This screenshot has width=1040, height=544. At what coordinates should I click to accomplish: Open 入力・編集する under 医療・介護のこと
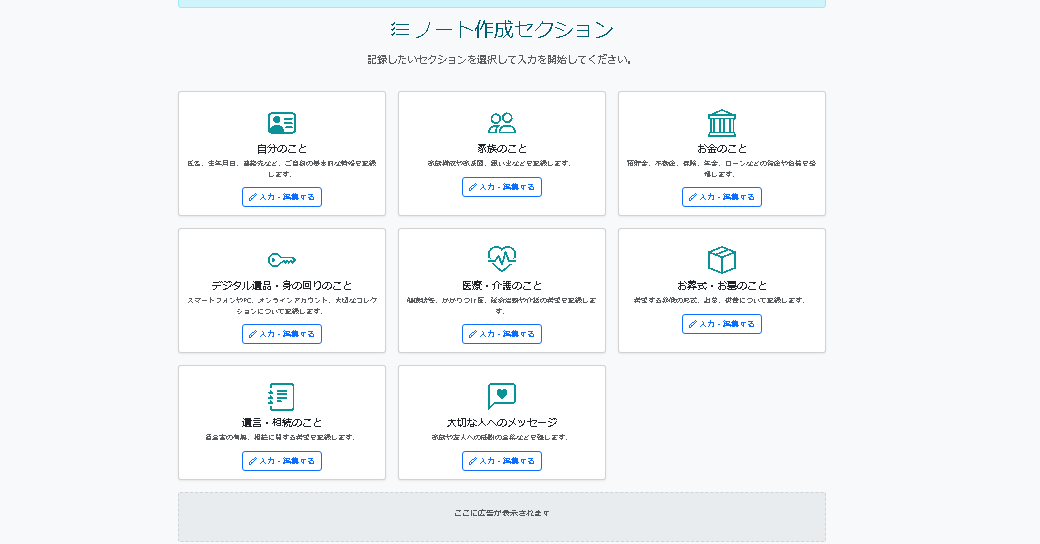coord(502,334)
